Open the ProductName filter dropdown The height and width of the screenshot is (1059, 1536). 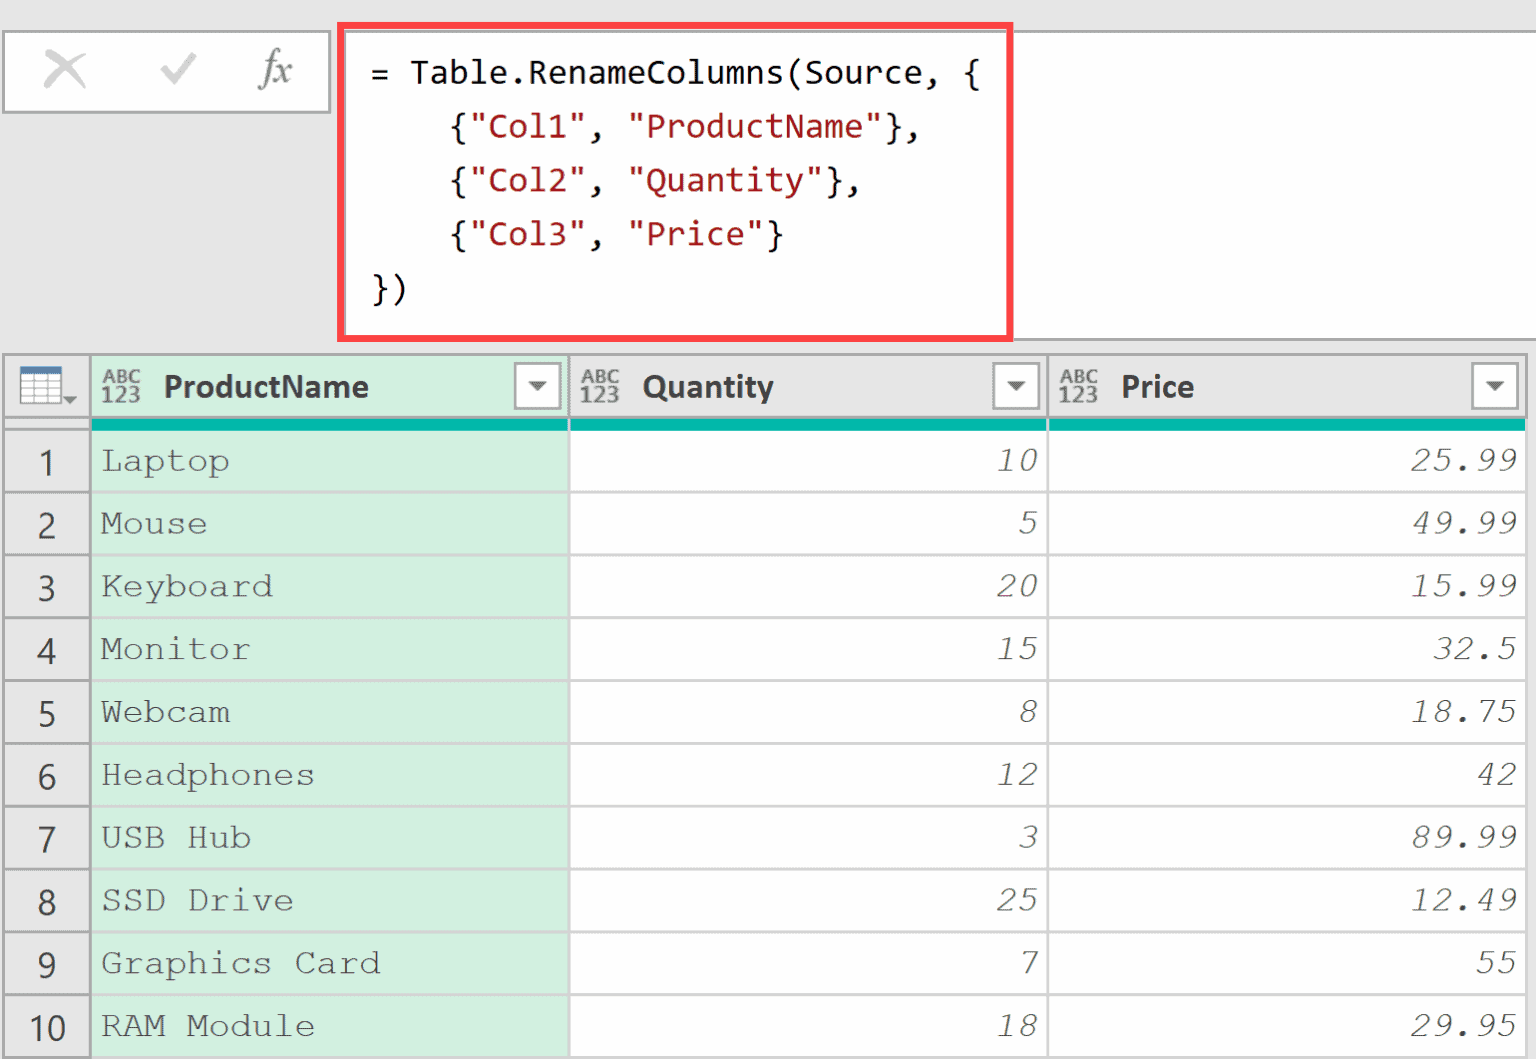[538, 386]
